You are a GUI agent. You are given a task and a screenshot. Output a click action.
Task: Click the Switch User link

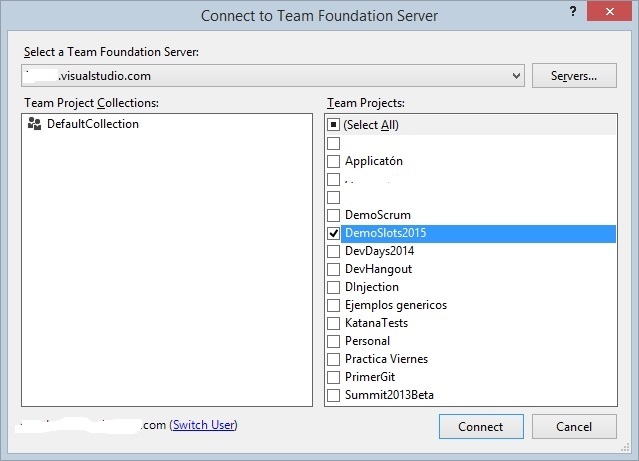coord(204,425)
